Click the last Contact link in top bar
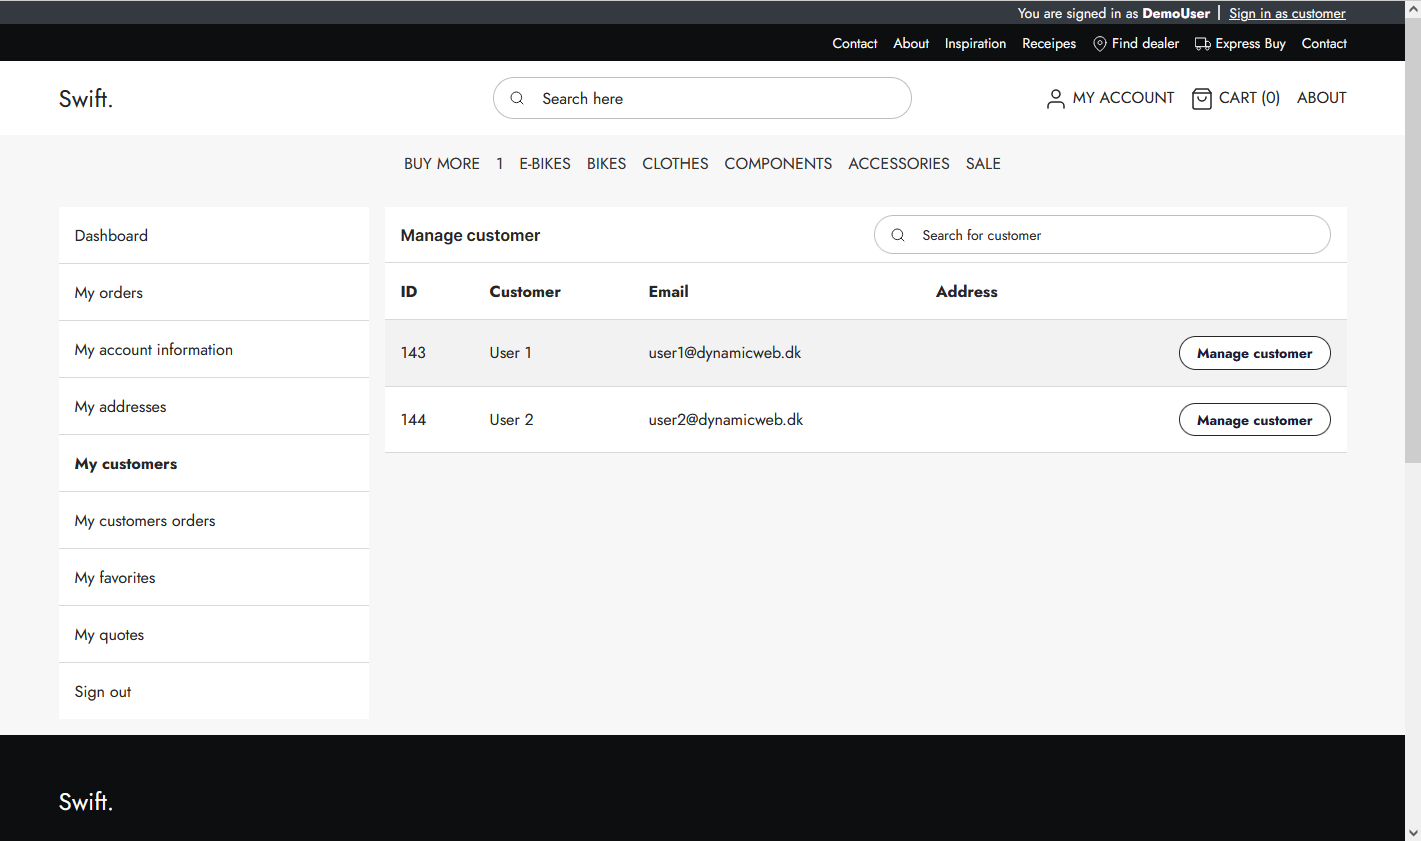Screen dimensions: 1421x841 [1324, 43]
